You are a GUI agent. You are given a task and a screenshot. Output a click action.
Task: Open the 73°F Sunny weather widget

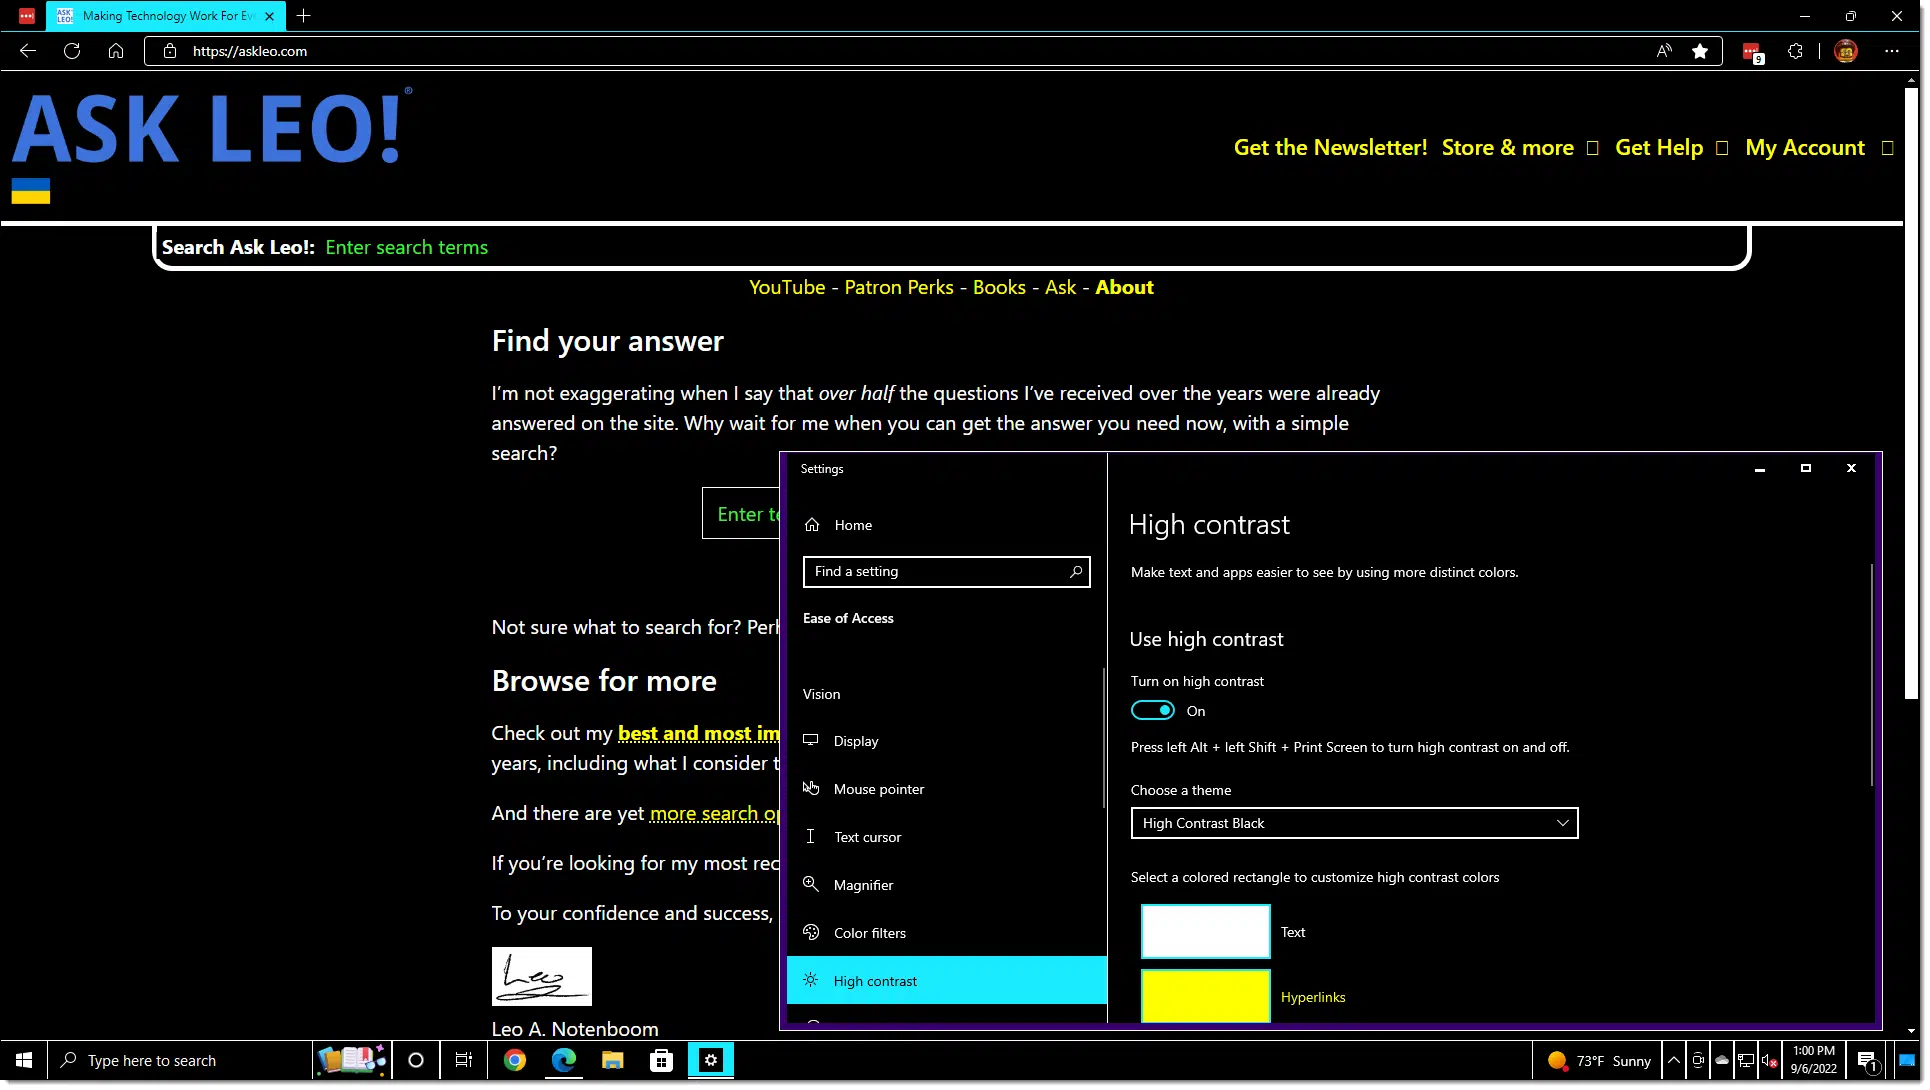click(x=1598, y=1062)
